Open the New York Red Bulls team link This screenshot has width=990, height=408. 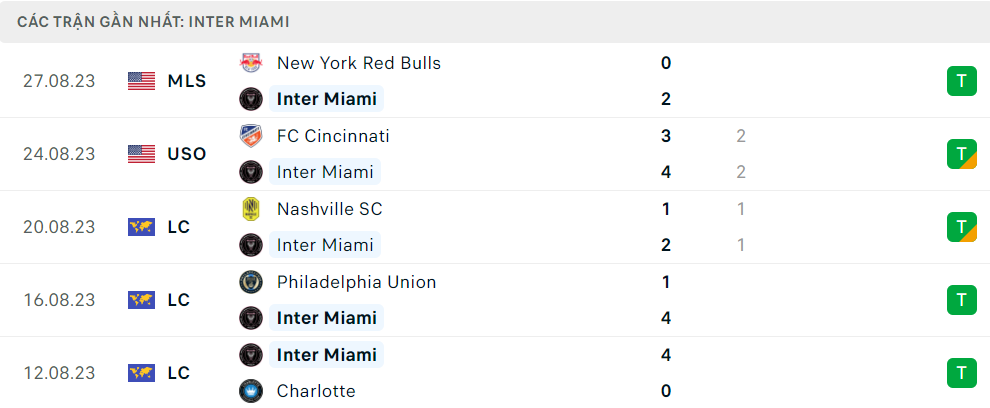[x=359, y=63]
